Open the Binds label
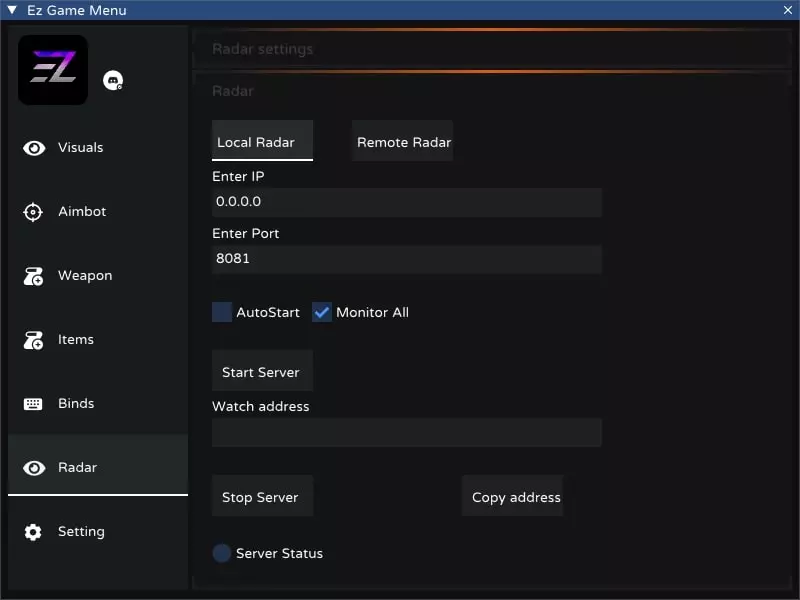 click(x=76, y=403)
